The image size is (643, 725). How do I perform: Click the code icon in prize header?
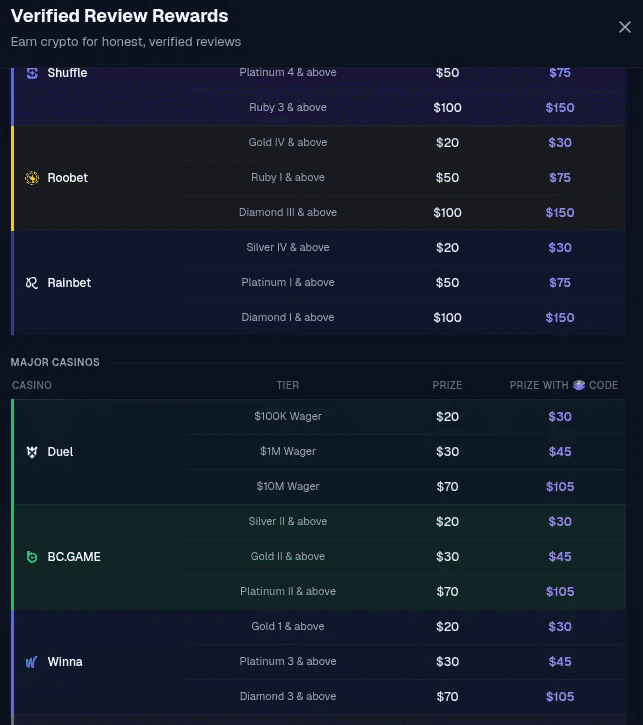tap(579, 385)
